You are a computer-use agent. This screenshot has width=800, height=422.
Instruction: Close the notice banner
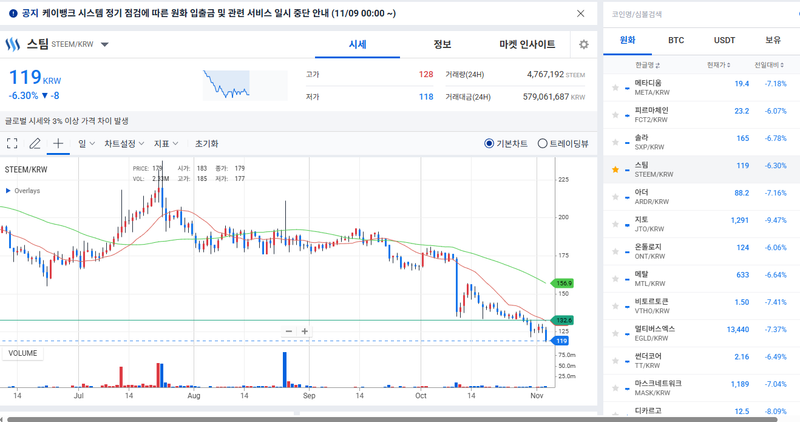581,14
